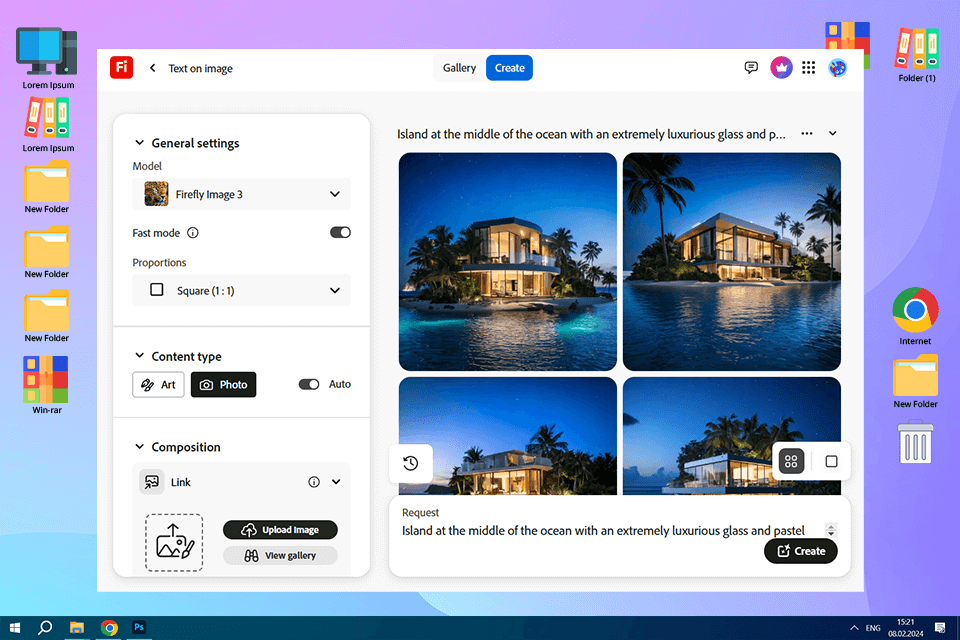Switch to the Gallery tab
Image resolution: width=960 pixels, height=640 pixels.
click(459, 68)
